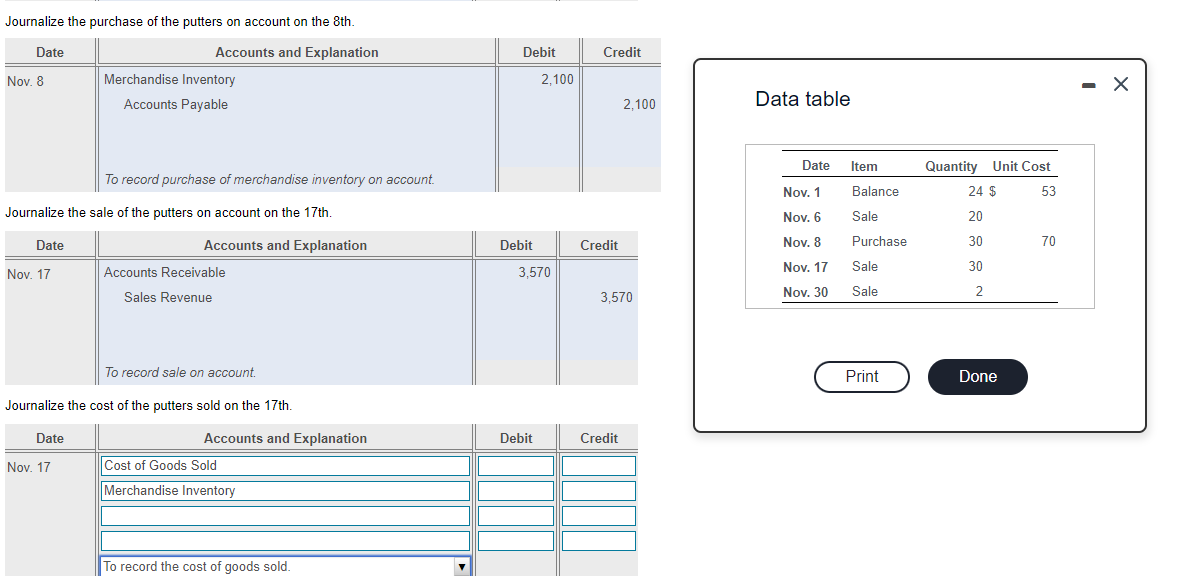Select the Cost of Goods Sold account field
Screen dimensions: 1199x576
(x=286, y=466)
